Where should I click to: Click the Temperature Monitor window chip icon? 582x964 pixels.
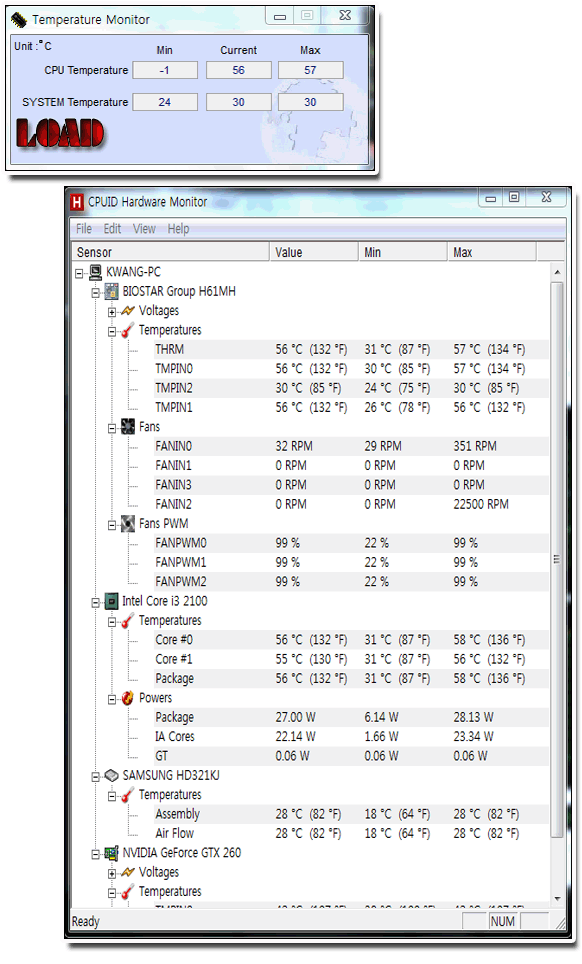(19, 20)
